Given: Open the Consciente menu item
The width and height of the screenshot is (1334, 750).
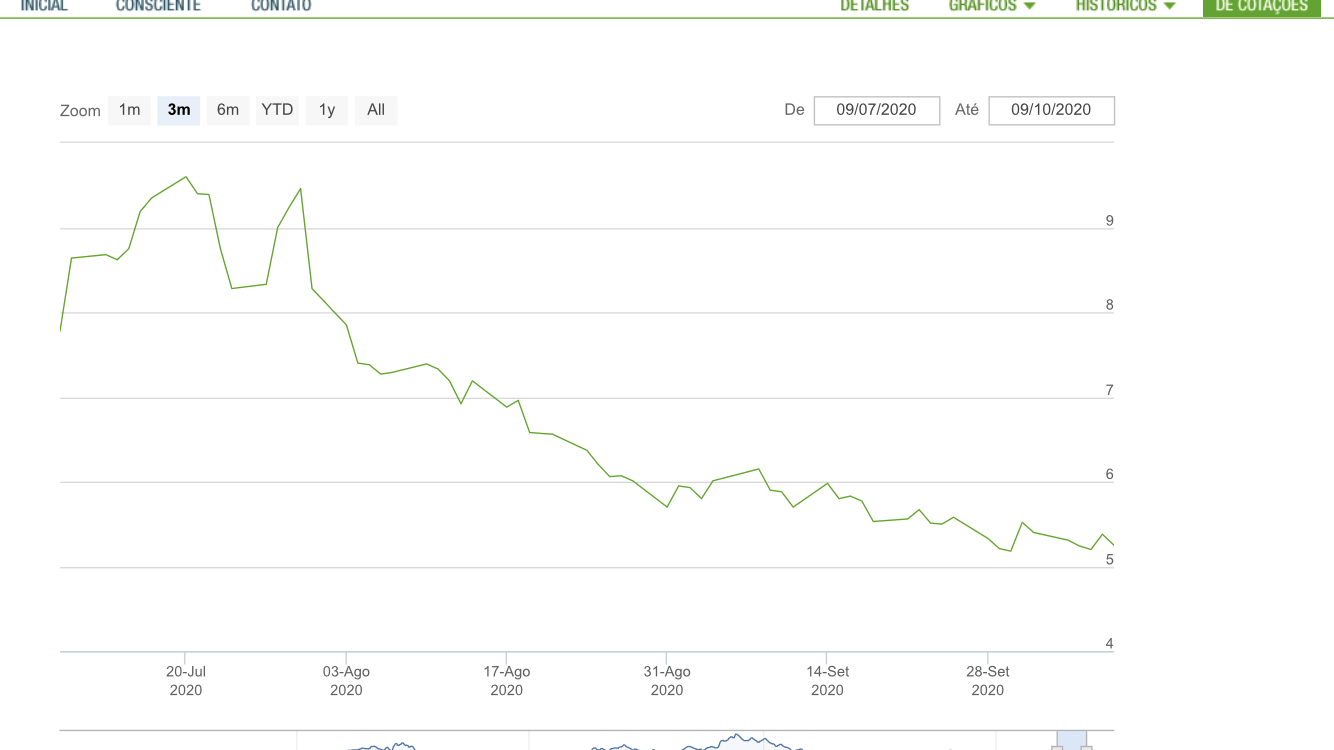Looking at the screenshot, I should 158,7.
